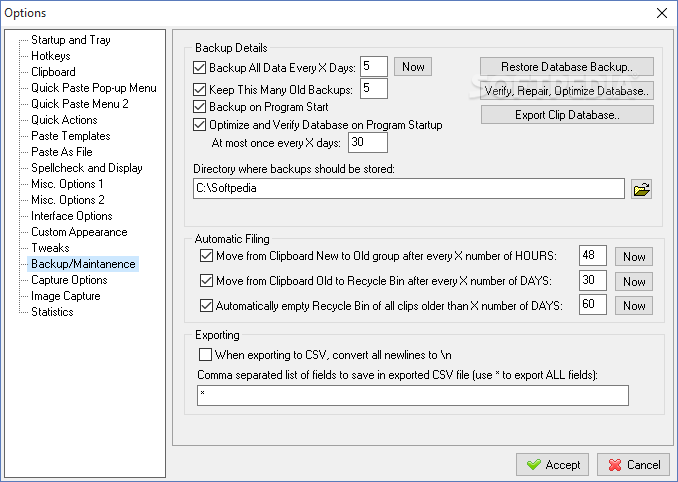Viewport: 678px width, 482px height.
Task: Click Now button next to backup days
Action: click(x=413, y=67)
